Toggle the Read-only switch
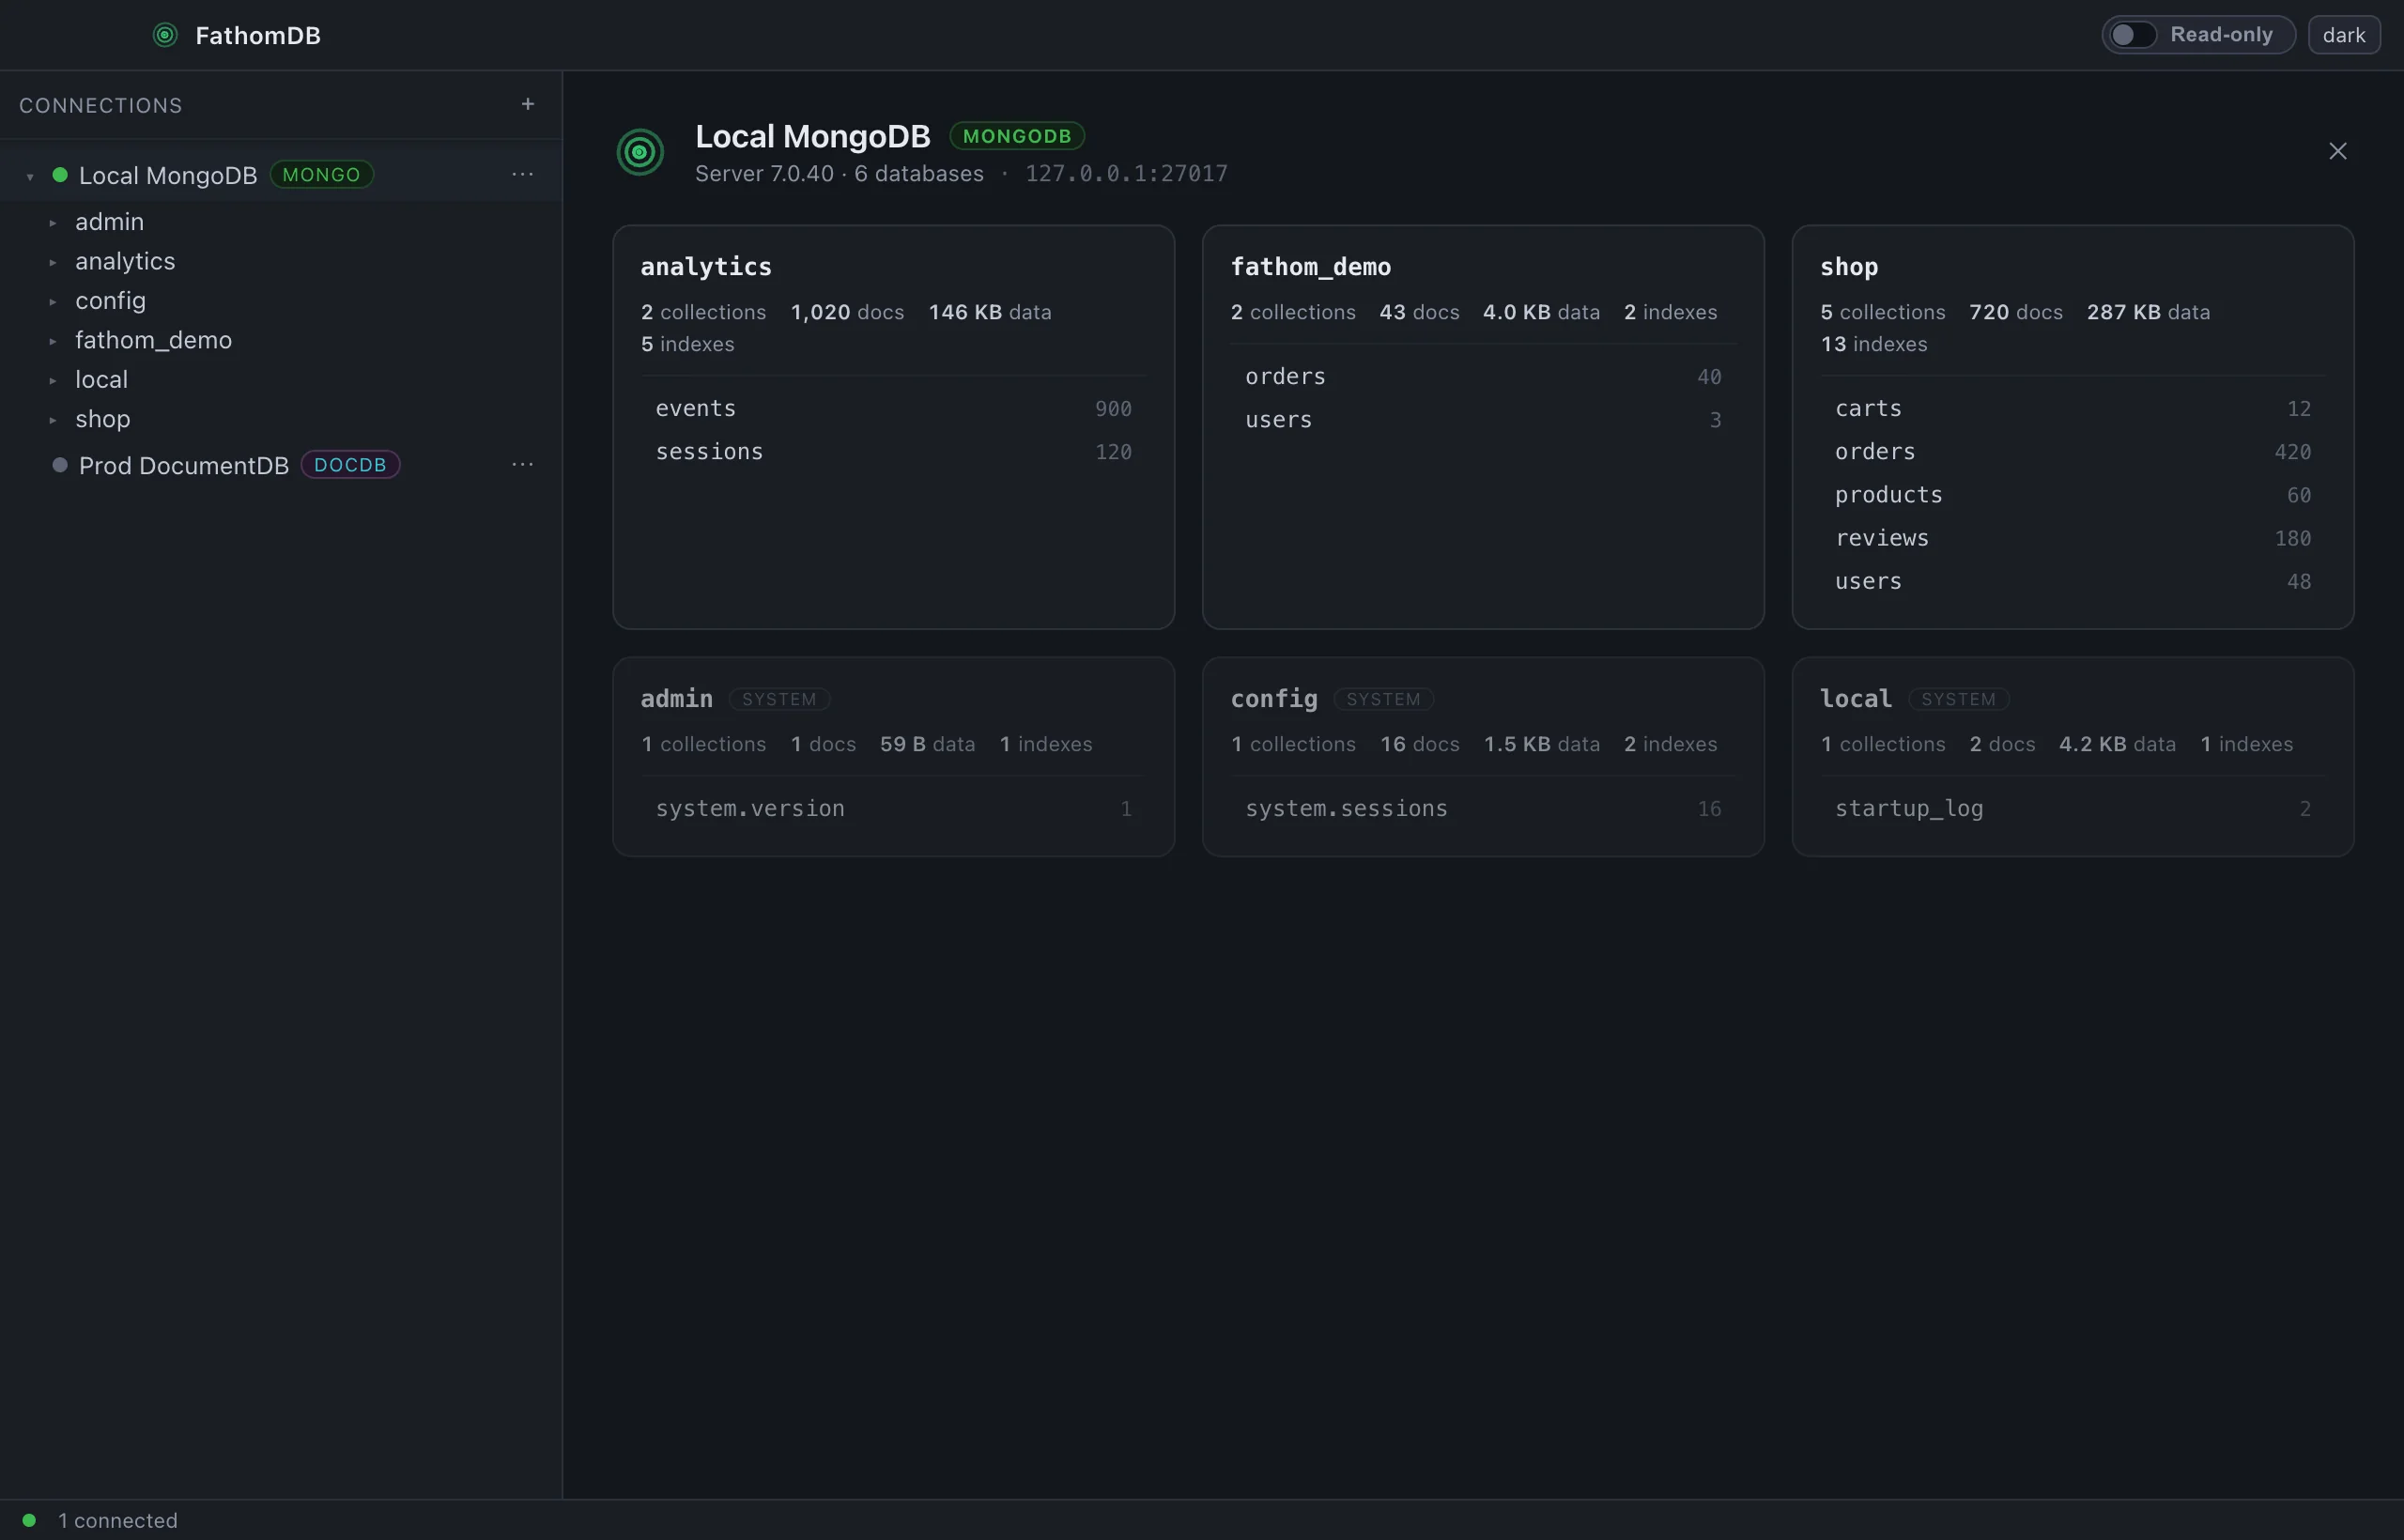This screenshot has height=1540, width=2404. 2132,35
